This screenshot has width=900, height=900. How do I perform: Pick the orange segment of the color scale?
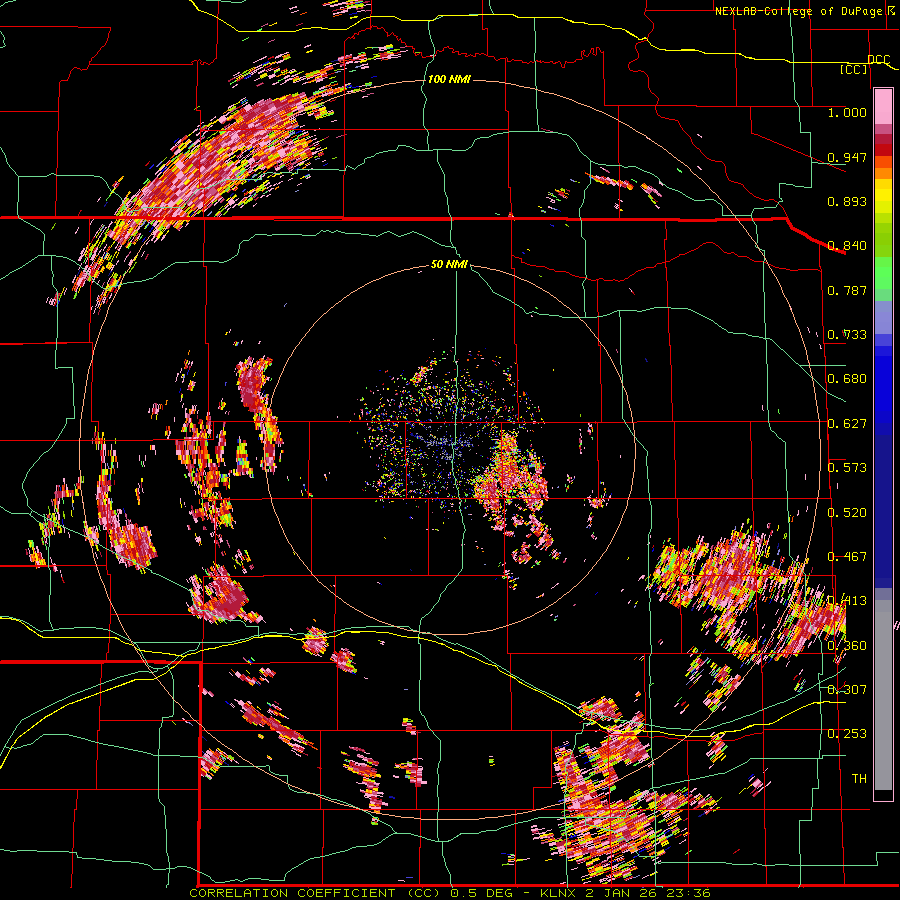tap(883, 173)
